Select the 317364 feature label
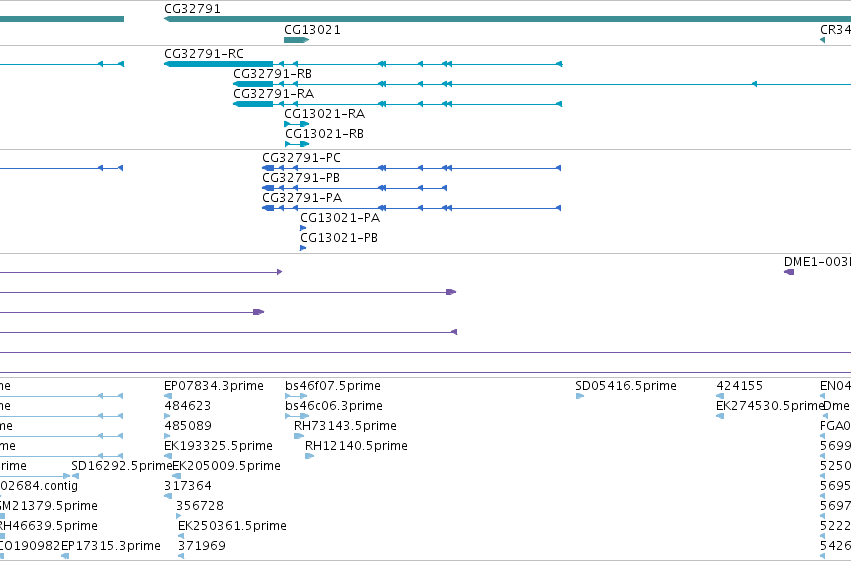This screenshot has width=851, height=561. click(x=188, y=486)
